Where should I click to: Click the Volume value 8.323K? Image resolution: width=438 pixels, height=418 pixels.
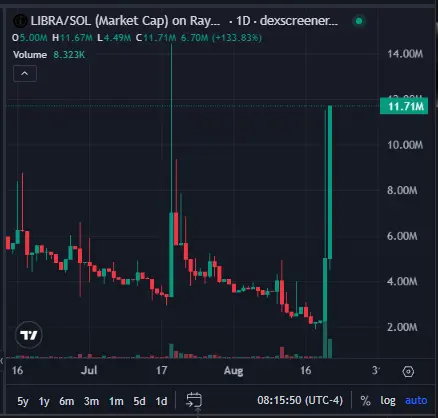[69, 55]
